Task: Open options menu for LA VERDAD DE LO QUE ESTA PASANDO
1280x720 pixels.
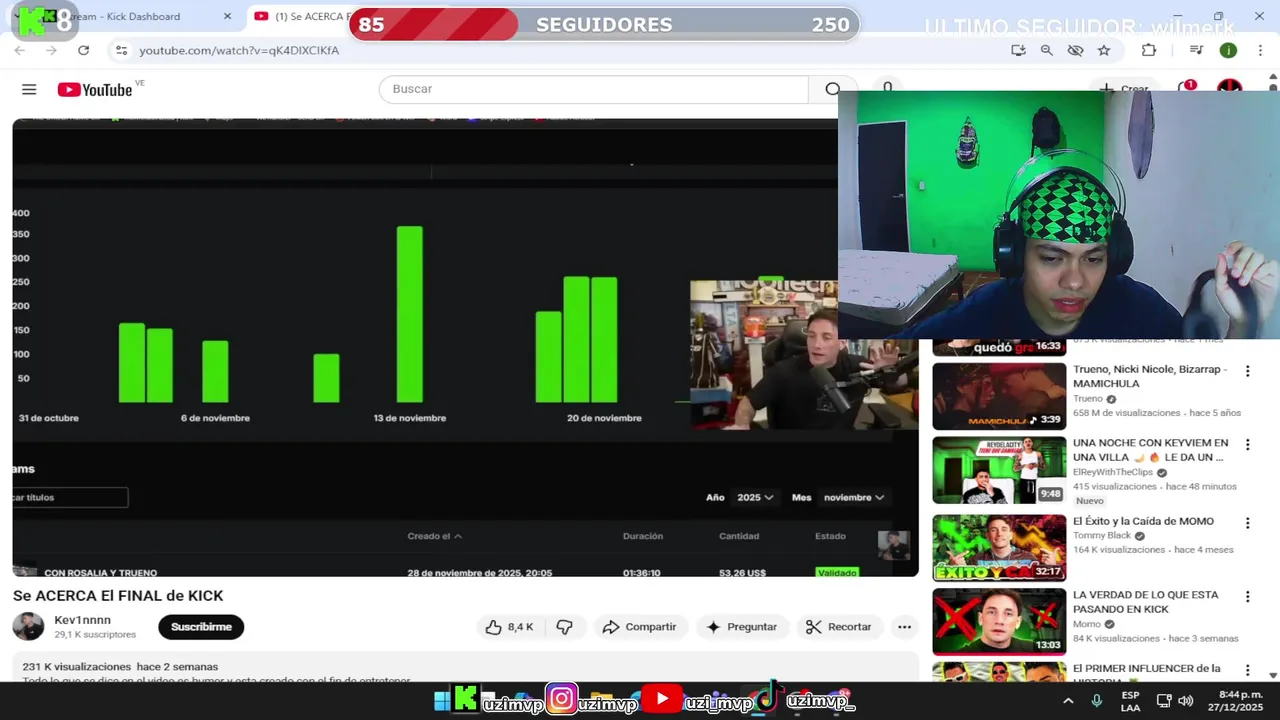Action: point(1247,597)
